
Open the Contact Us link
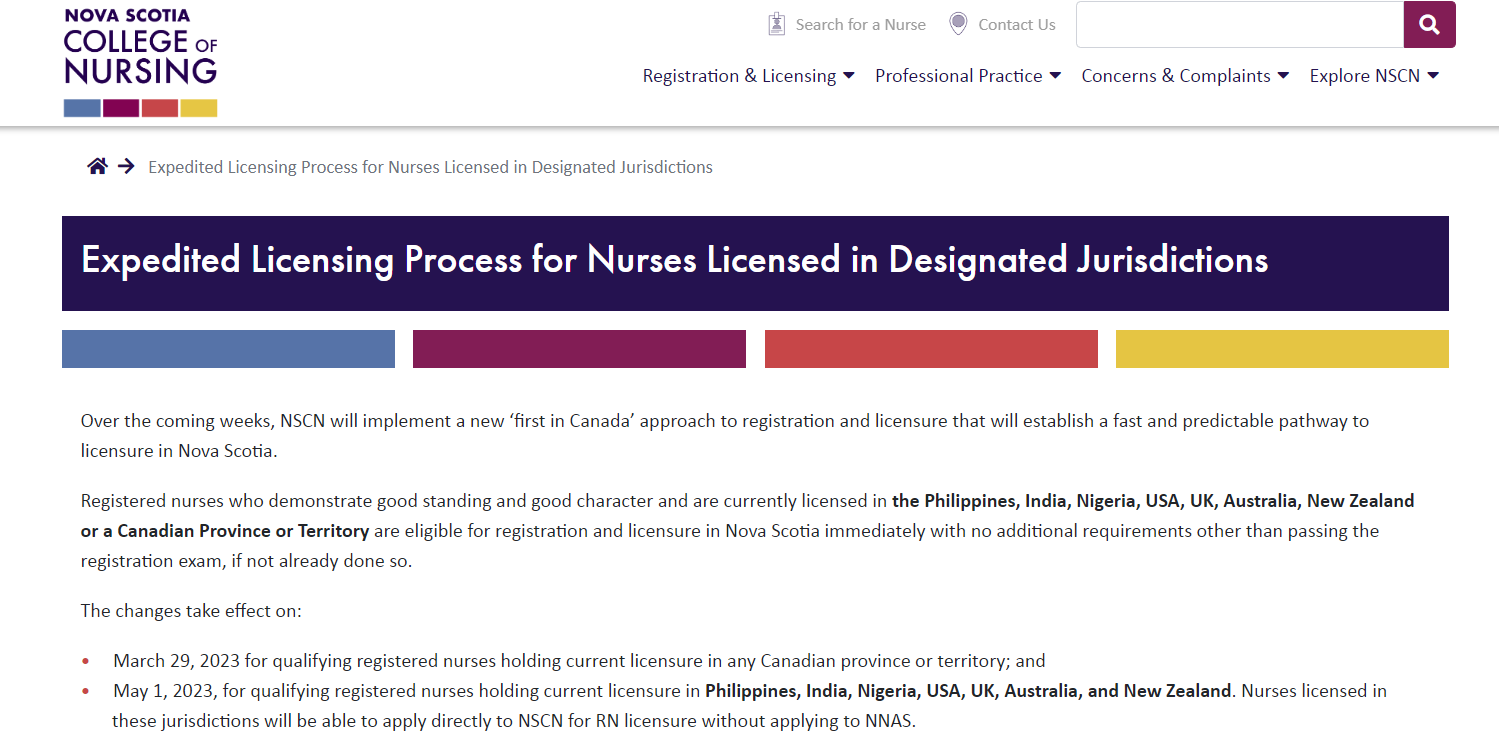[1017, 25]
